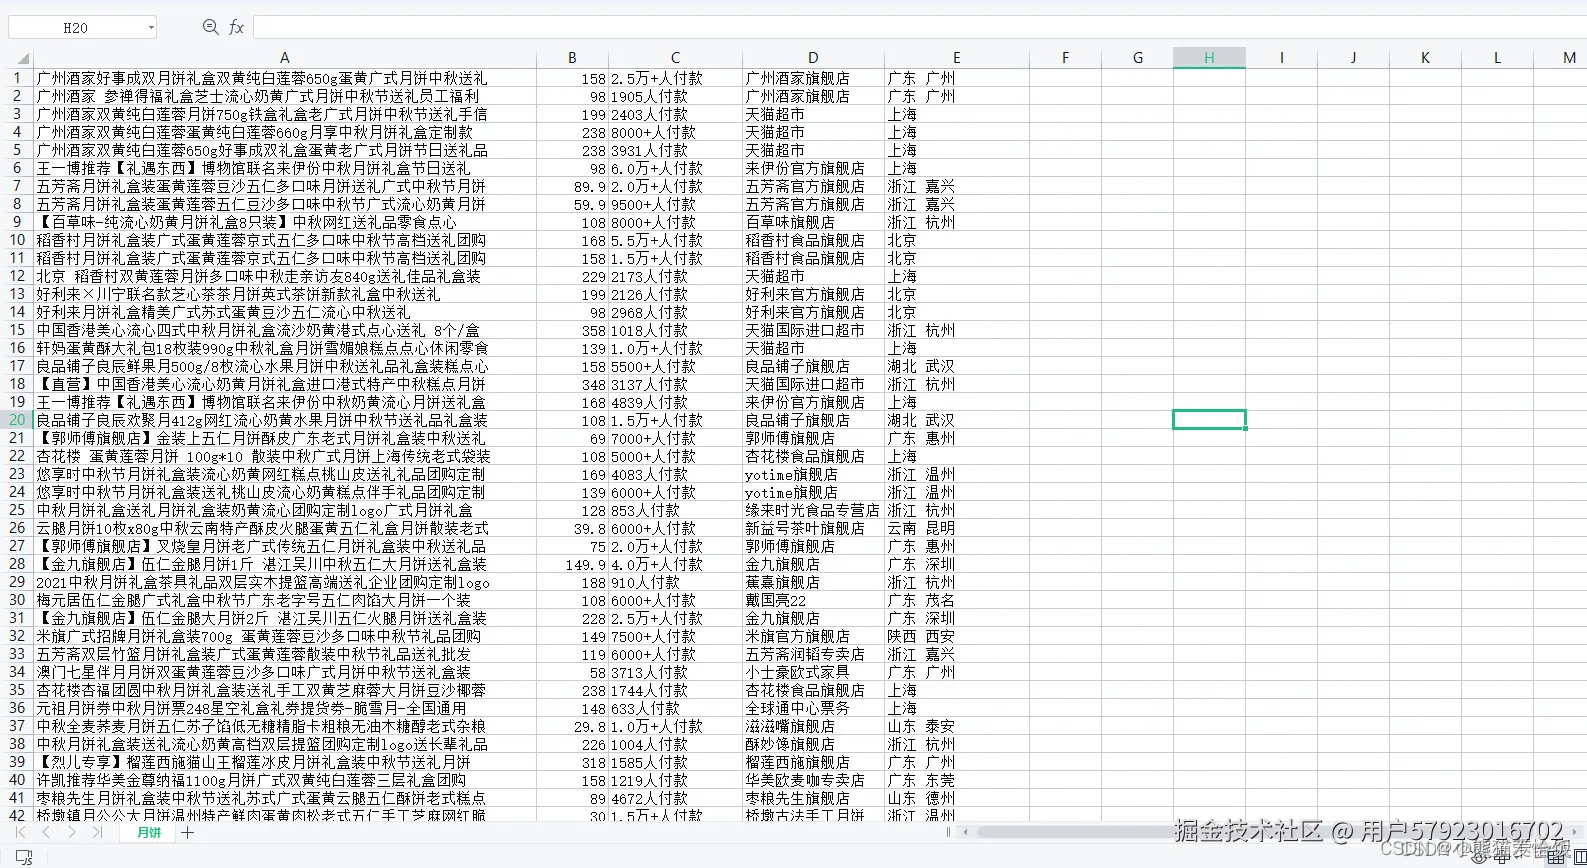Viewport: 1587px width, 868px height.
Task: Click the sheet tab split handle
Action: point(948,832)
